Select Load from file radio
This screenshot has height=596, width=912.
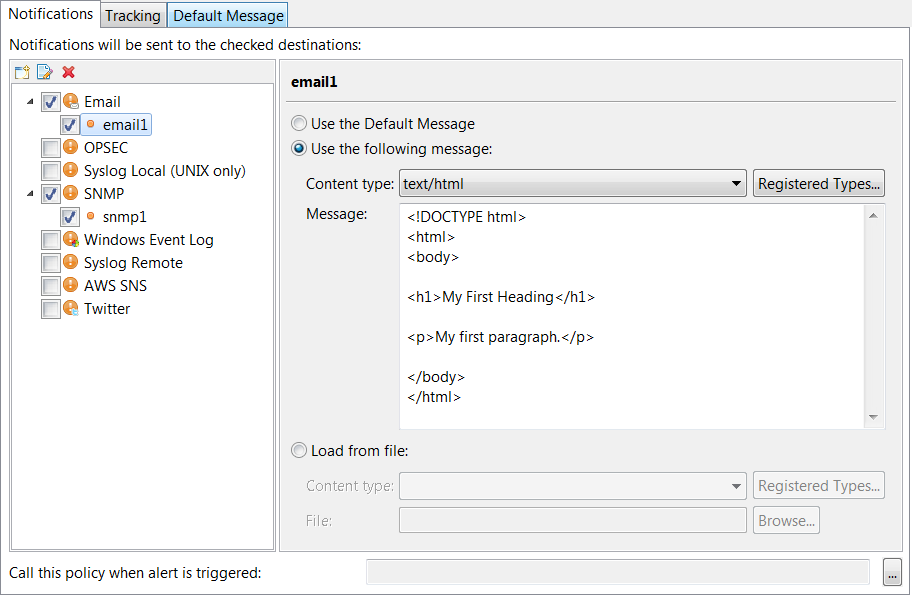[299, 451]
